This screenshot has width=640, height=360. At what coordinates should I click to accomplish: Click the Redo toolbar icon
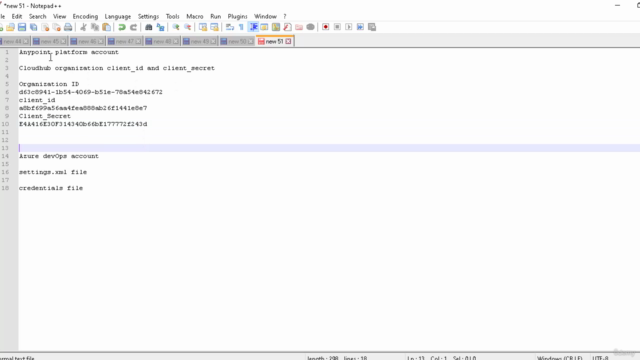pyautogui.click(x=133, y=27)
